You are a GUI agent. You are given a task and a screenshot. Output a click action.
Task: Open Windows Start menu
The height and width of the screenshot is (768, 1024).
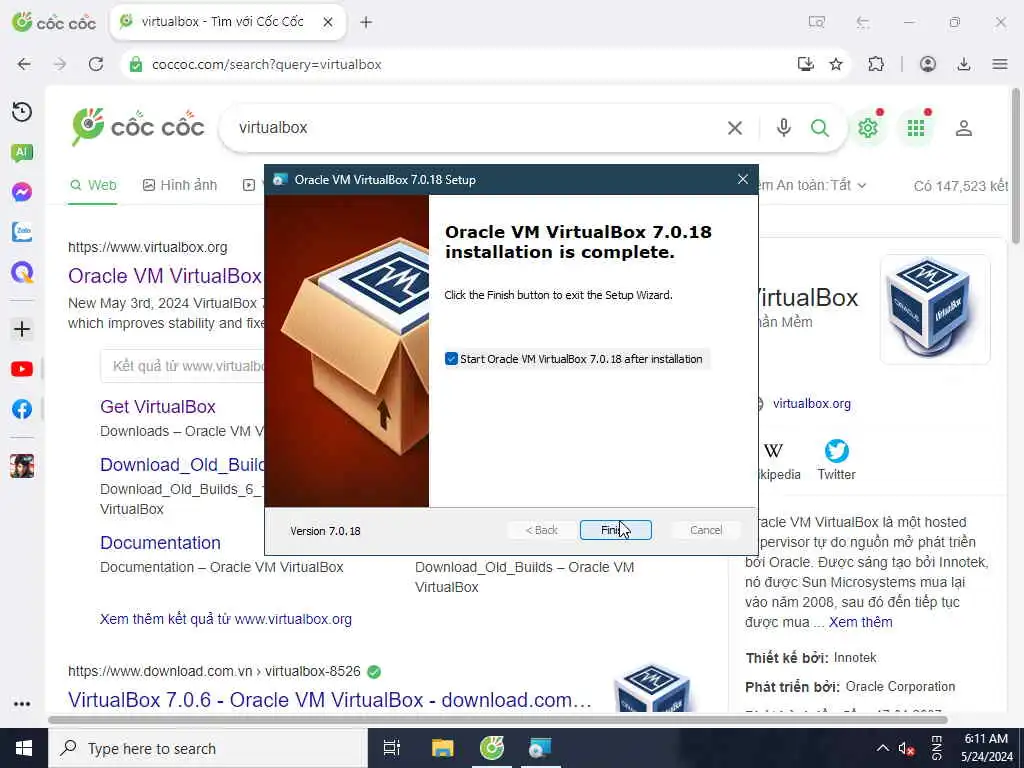point(24,748)
